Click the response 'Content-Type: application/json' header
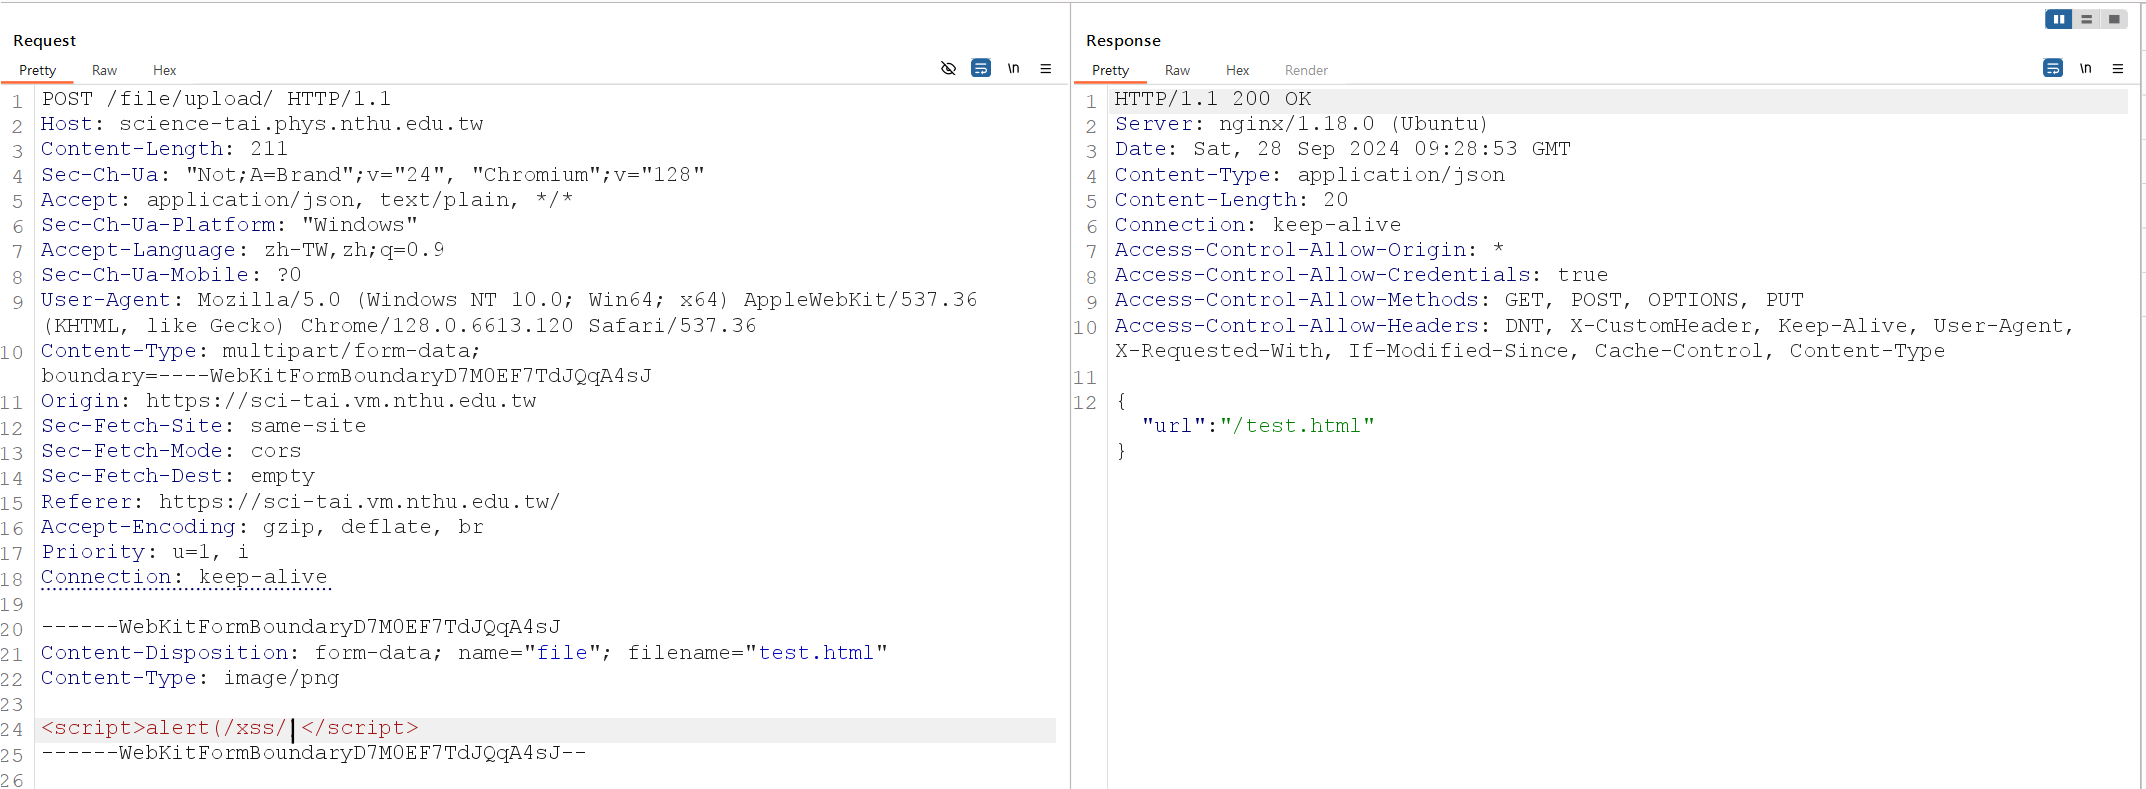This screenshot has width=2146, height=789. [x=1310, y=175]
